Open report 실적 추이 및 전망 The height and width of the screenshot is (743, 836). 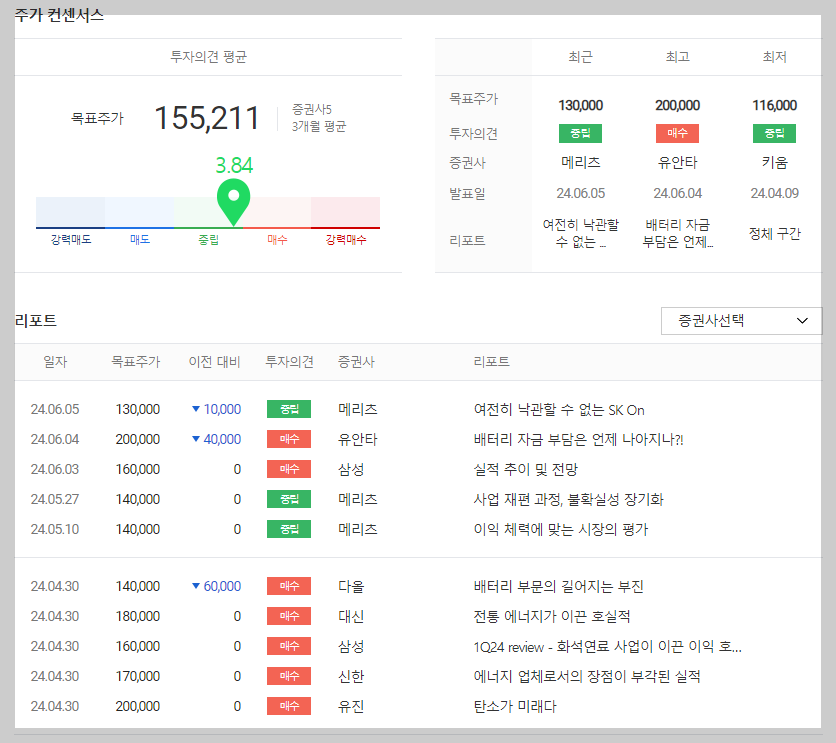pyautogui.click(x=525, y=469)
